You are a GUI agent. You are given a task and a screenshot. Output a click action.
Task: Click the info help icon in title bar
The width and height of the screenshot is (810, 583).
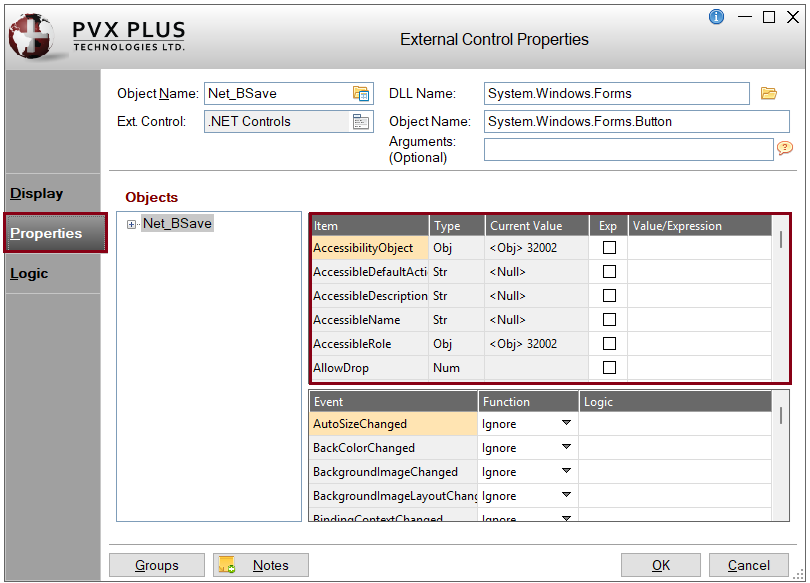[x=716, y=17]
